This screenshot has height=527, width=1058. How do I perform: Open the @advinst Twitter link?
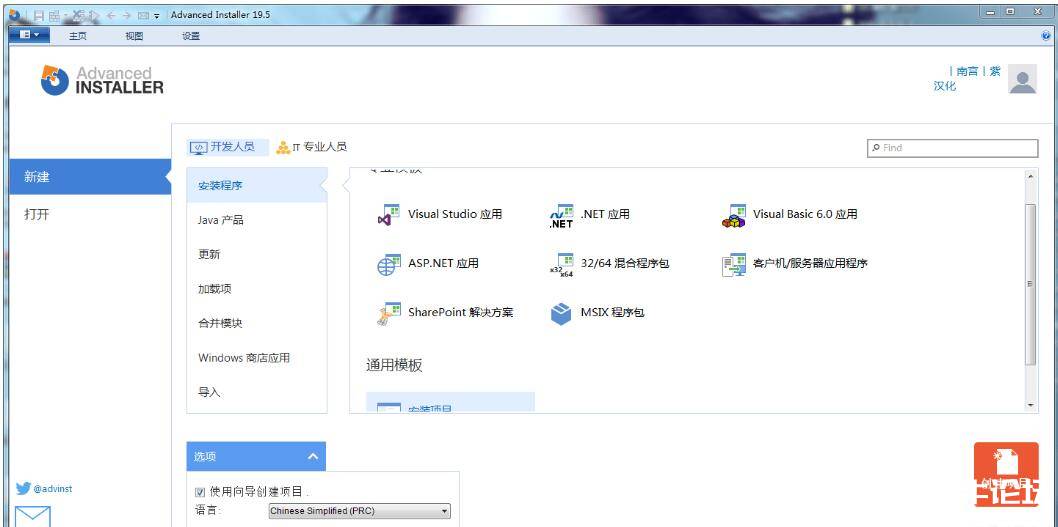click(x=44, y=489)
